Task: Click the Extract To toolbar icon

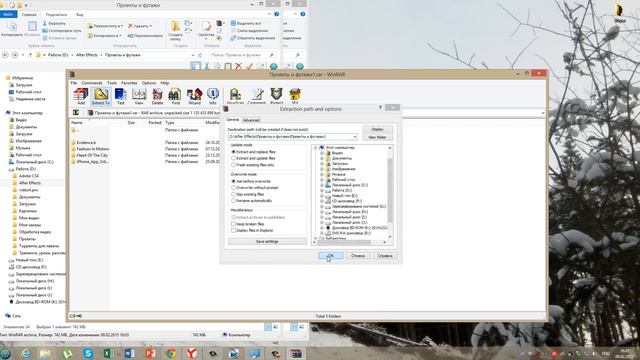Action: (x=101, y=96)
